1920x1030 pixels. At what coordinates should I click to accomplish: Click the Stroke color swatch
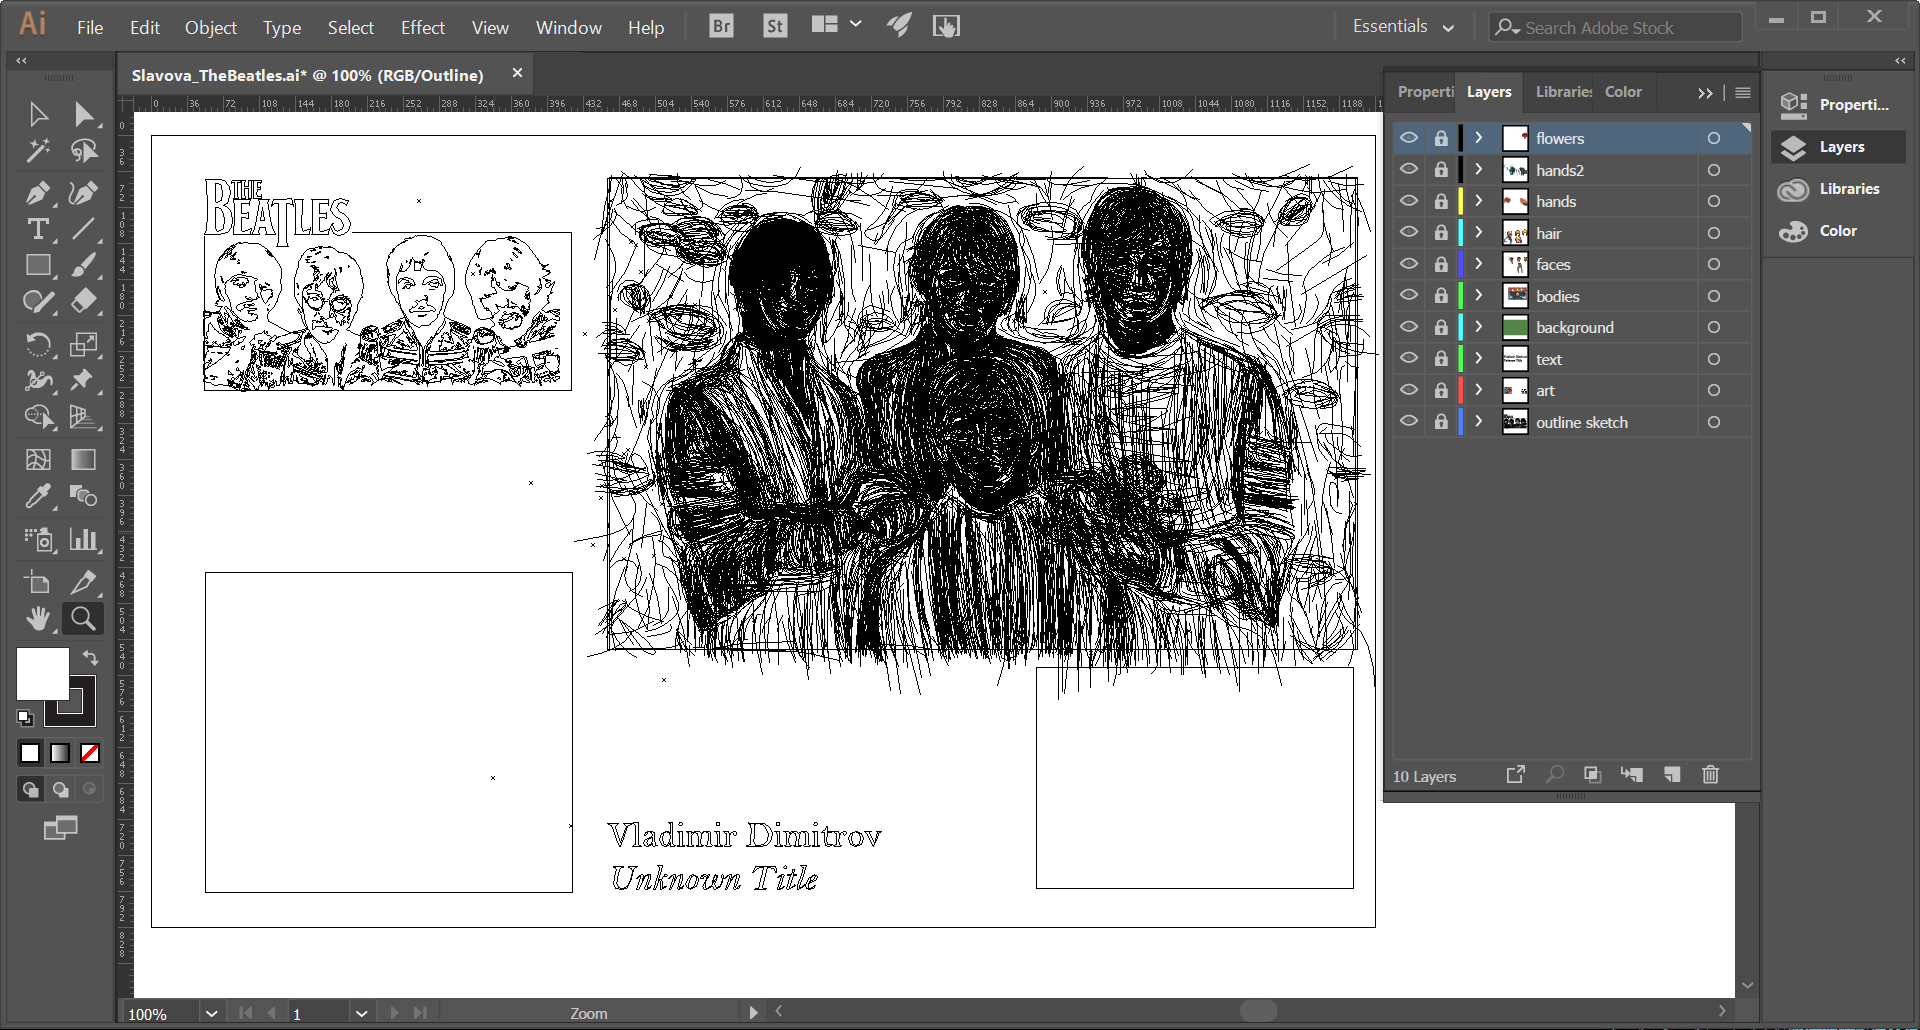(82, 712)
